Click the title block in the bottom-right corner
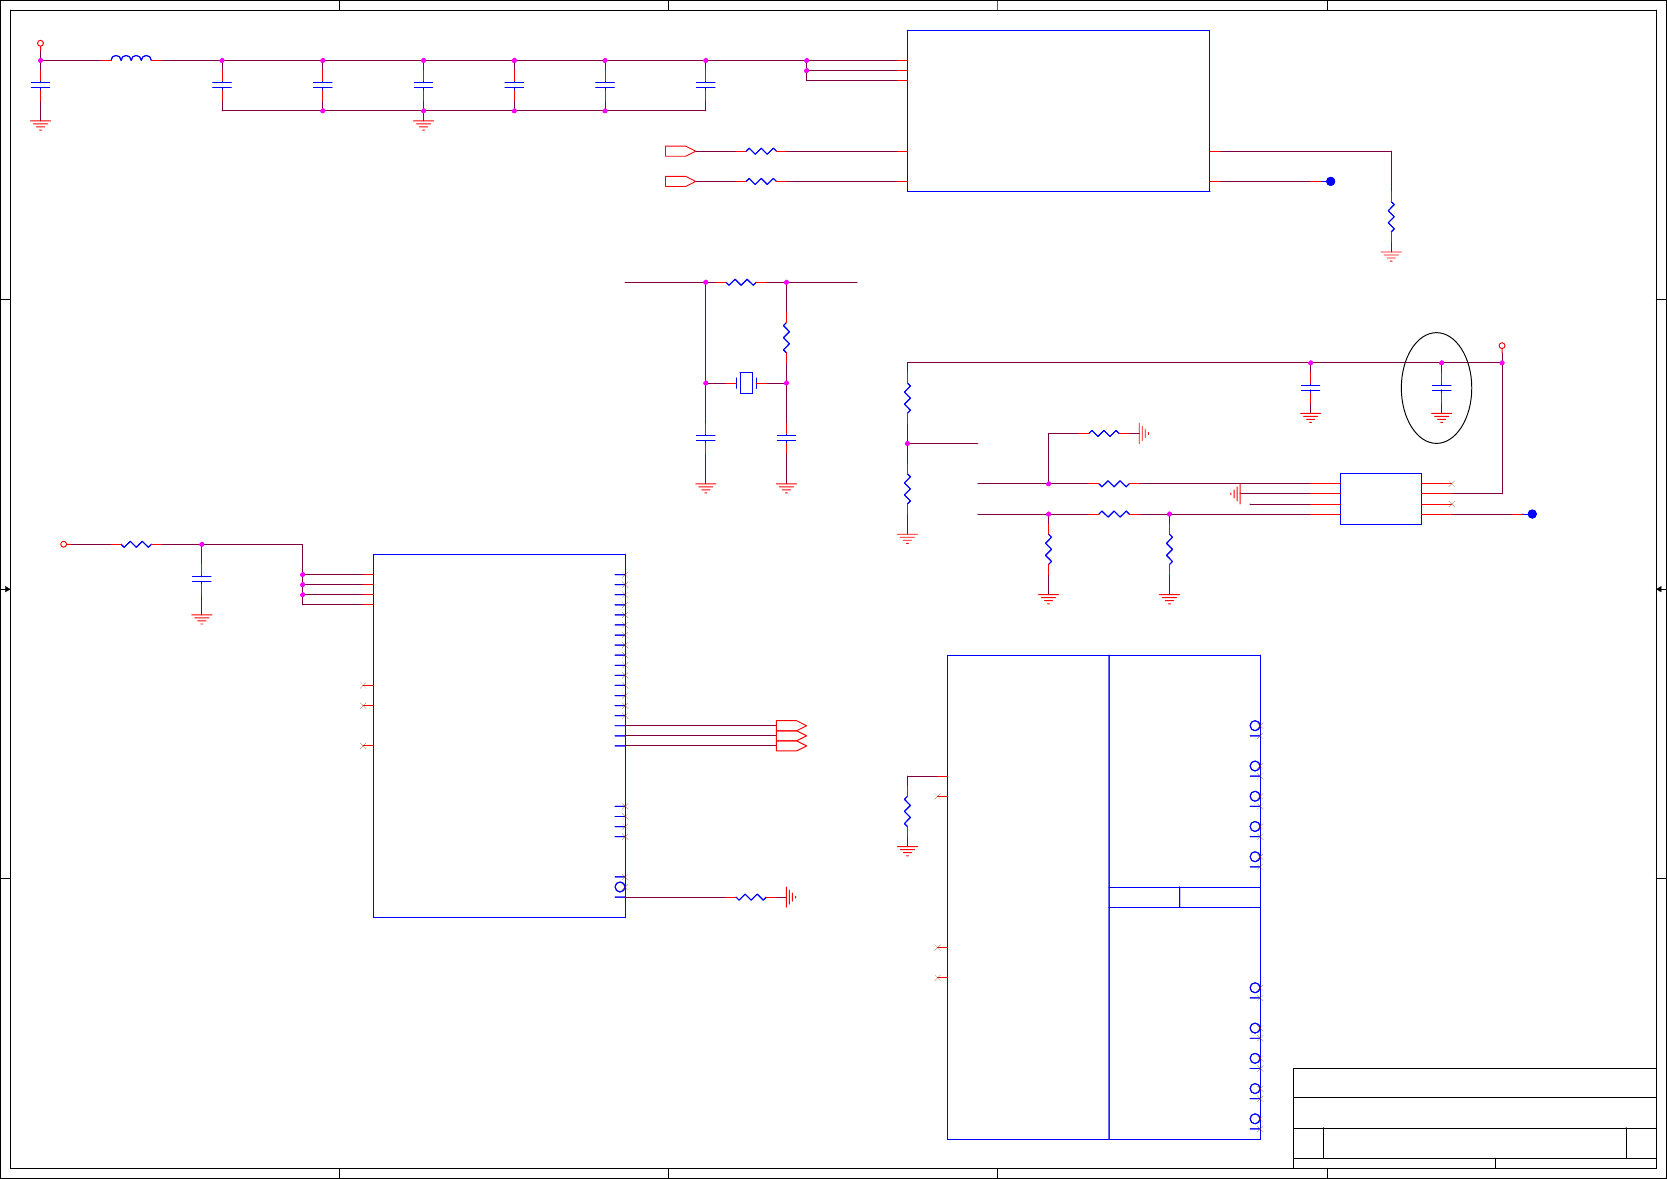1667x1179 pixels. pyautogui.click(x=1474, y=1118)
